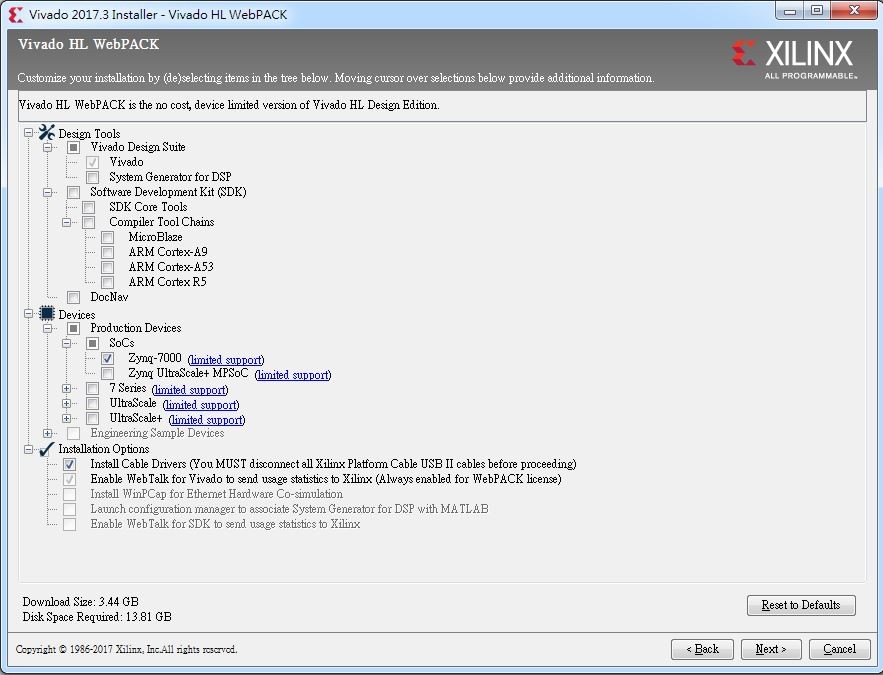
Task: Proceed with the Next button
Action: click(771, 649)
